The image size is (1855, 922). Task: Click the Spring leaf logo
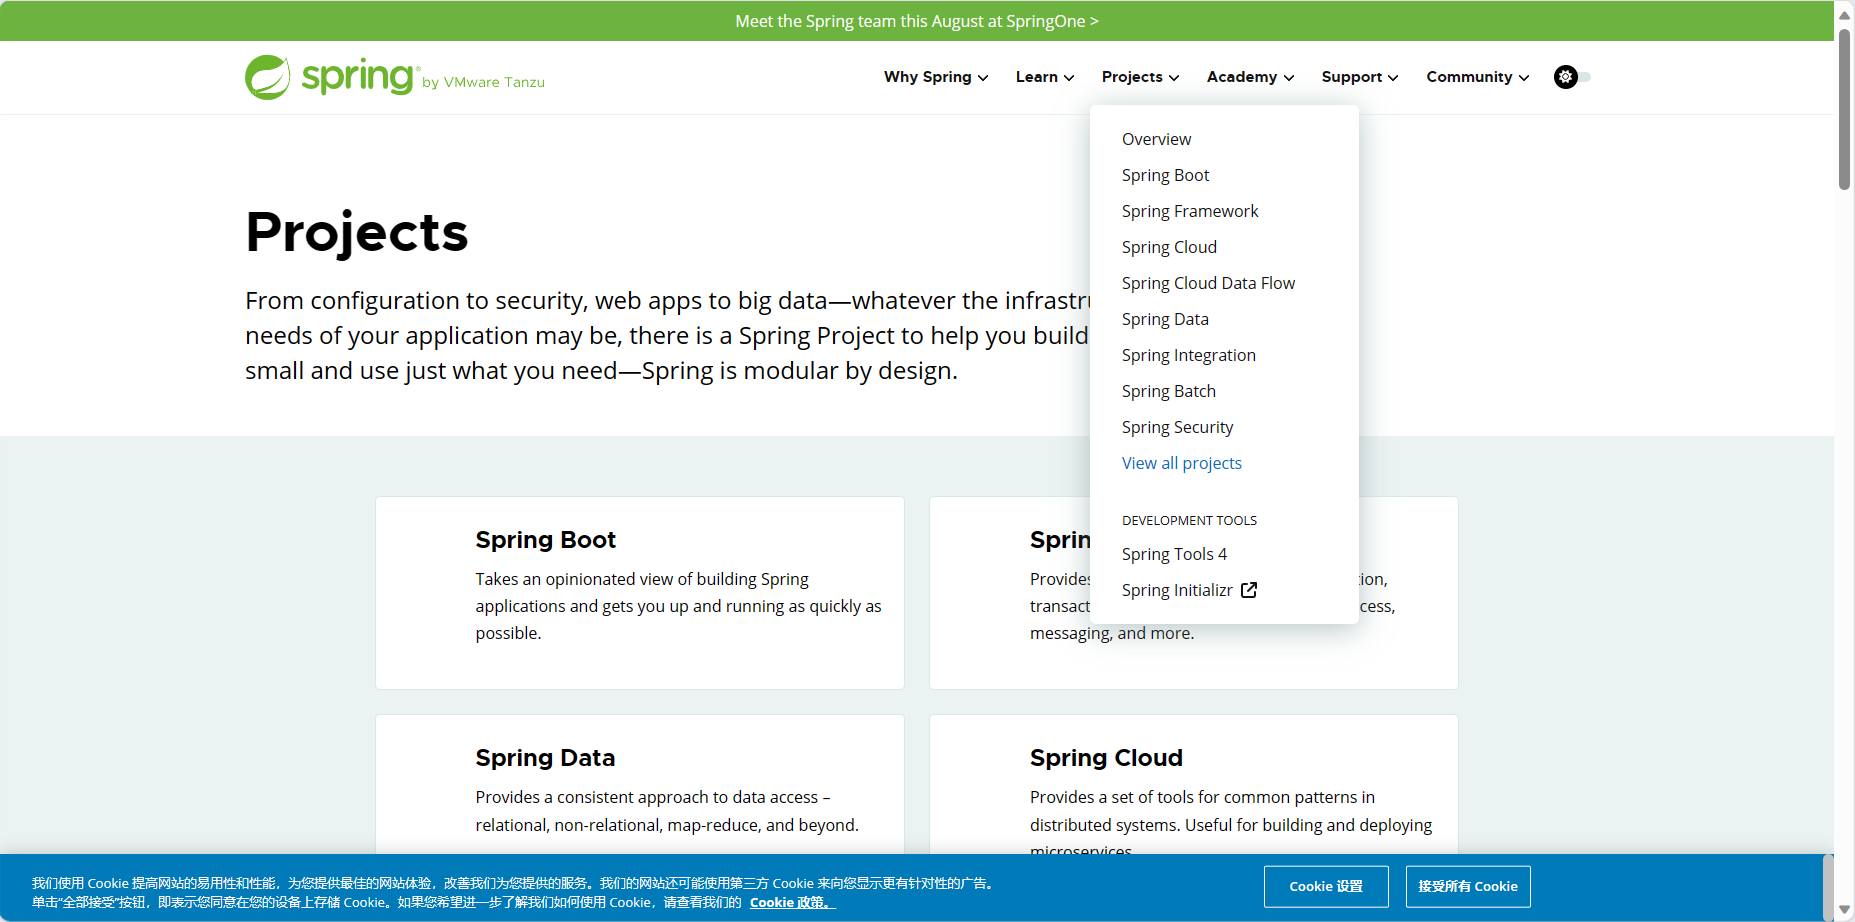pos(267,77)
